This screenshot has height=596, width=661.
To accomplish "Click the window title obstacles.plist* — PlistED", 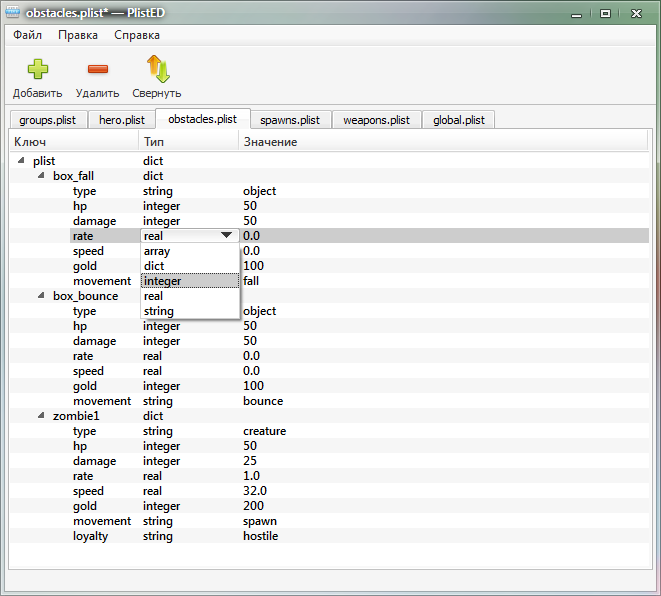I will click(95, 13).
